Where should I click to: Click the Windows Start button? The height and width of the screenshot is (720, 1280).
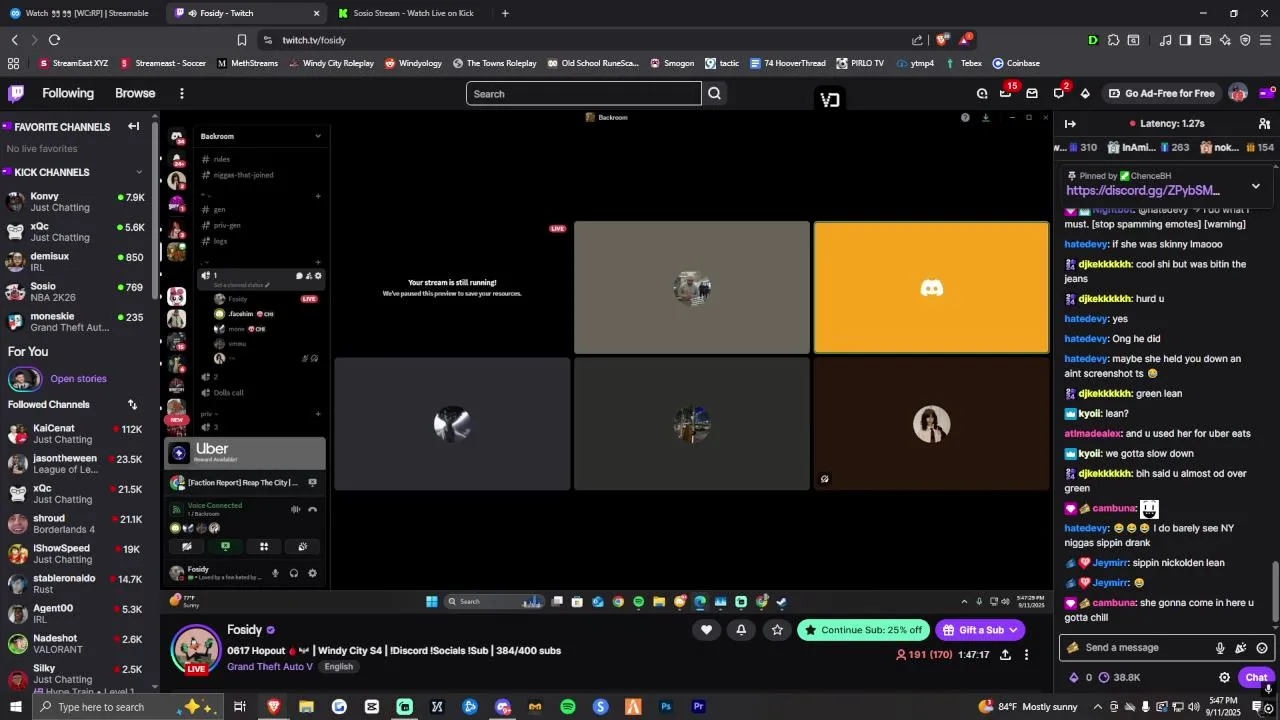coord(15,707)
